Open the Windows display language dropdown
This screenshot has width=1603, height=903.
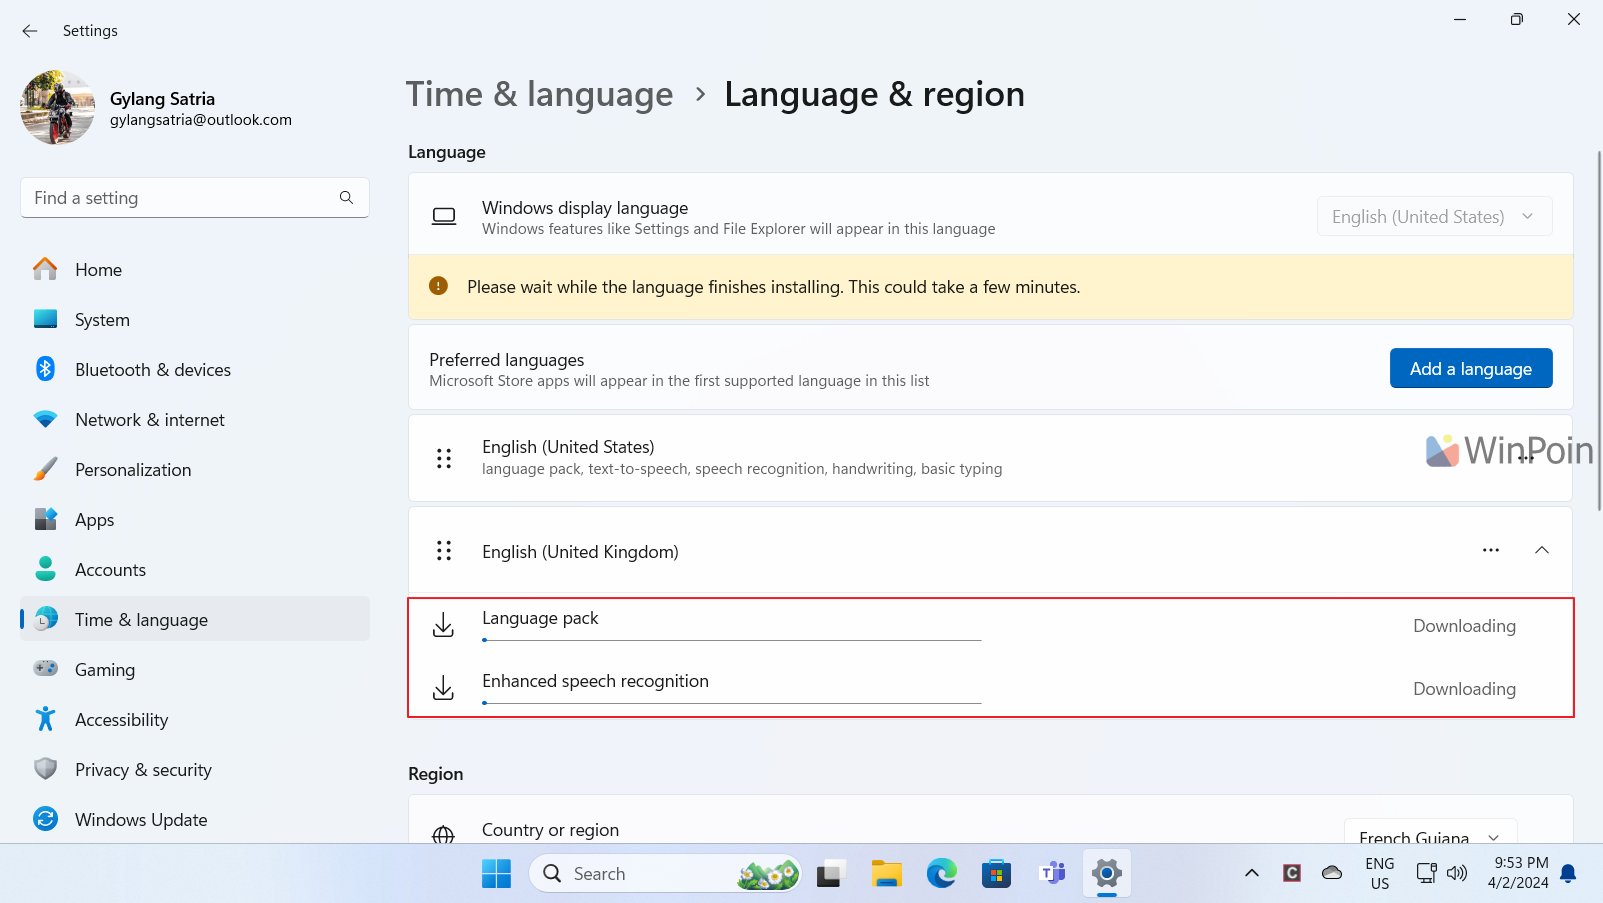pyautogui.click(x=1434, y=217)
